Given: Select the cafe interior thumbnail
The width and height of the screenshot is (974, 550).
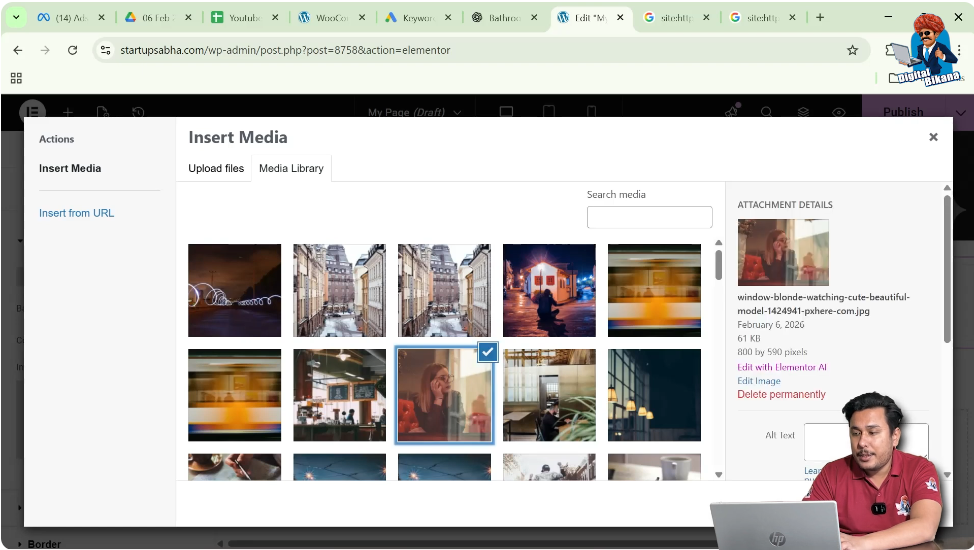Looking at the screenshot, I should [x=339, y=395].
